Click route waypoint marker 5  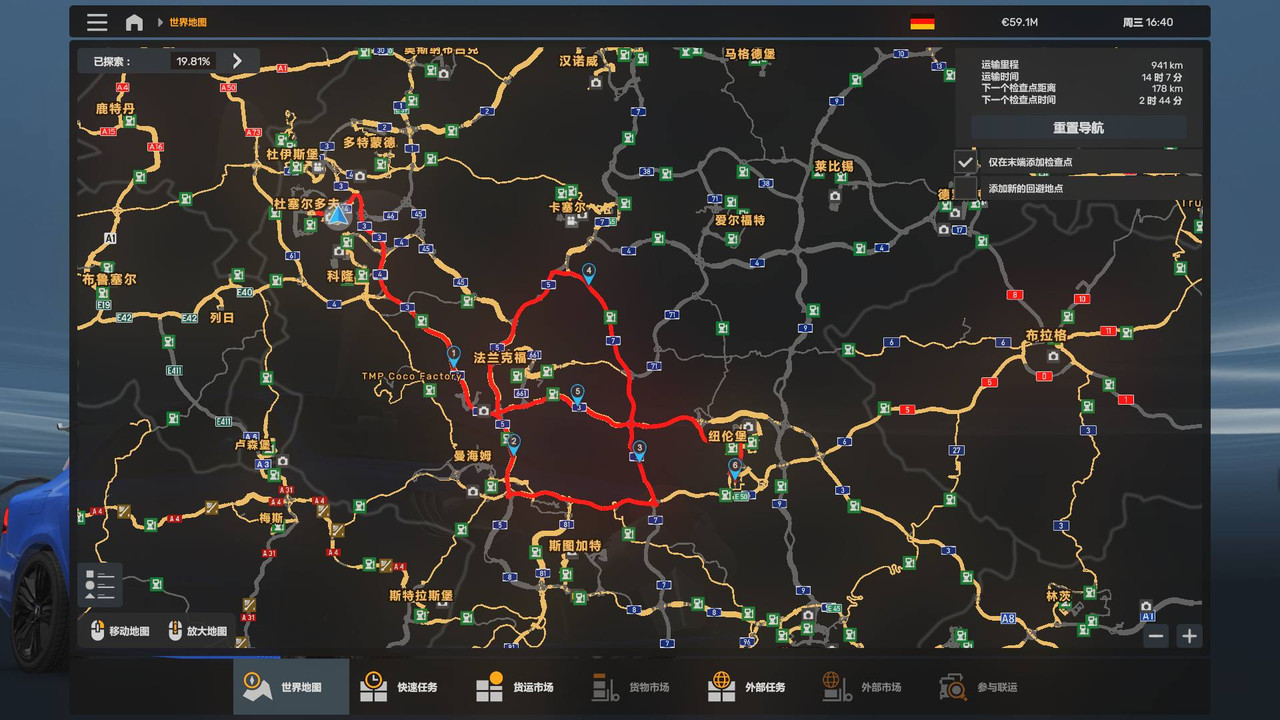coord(577,395)
